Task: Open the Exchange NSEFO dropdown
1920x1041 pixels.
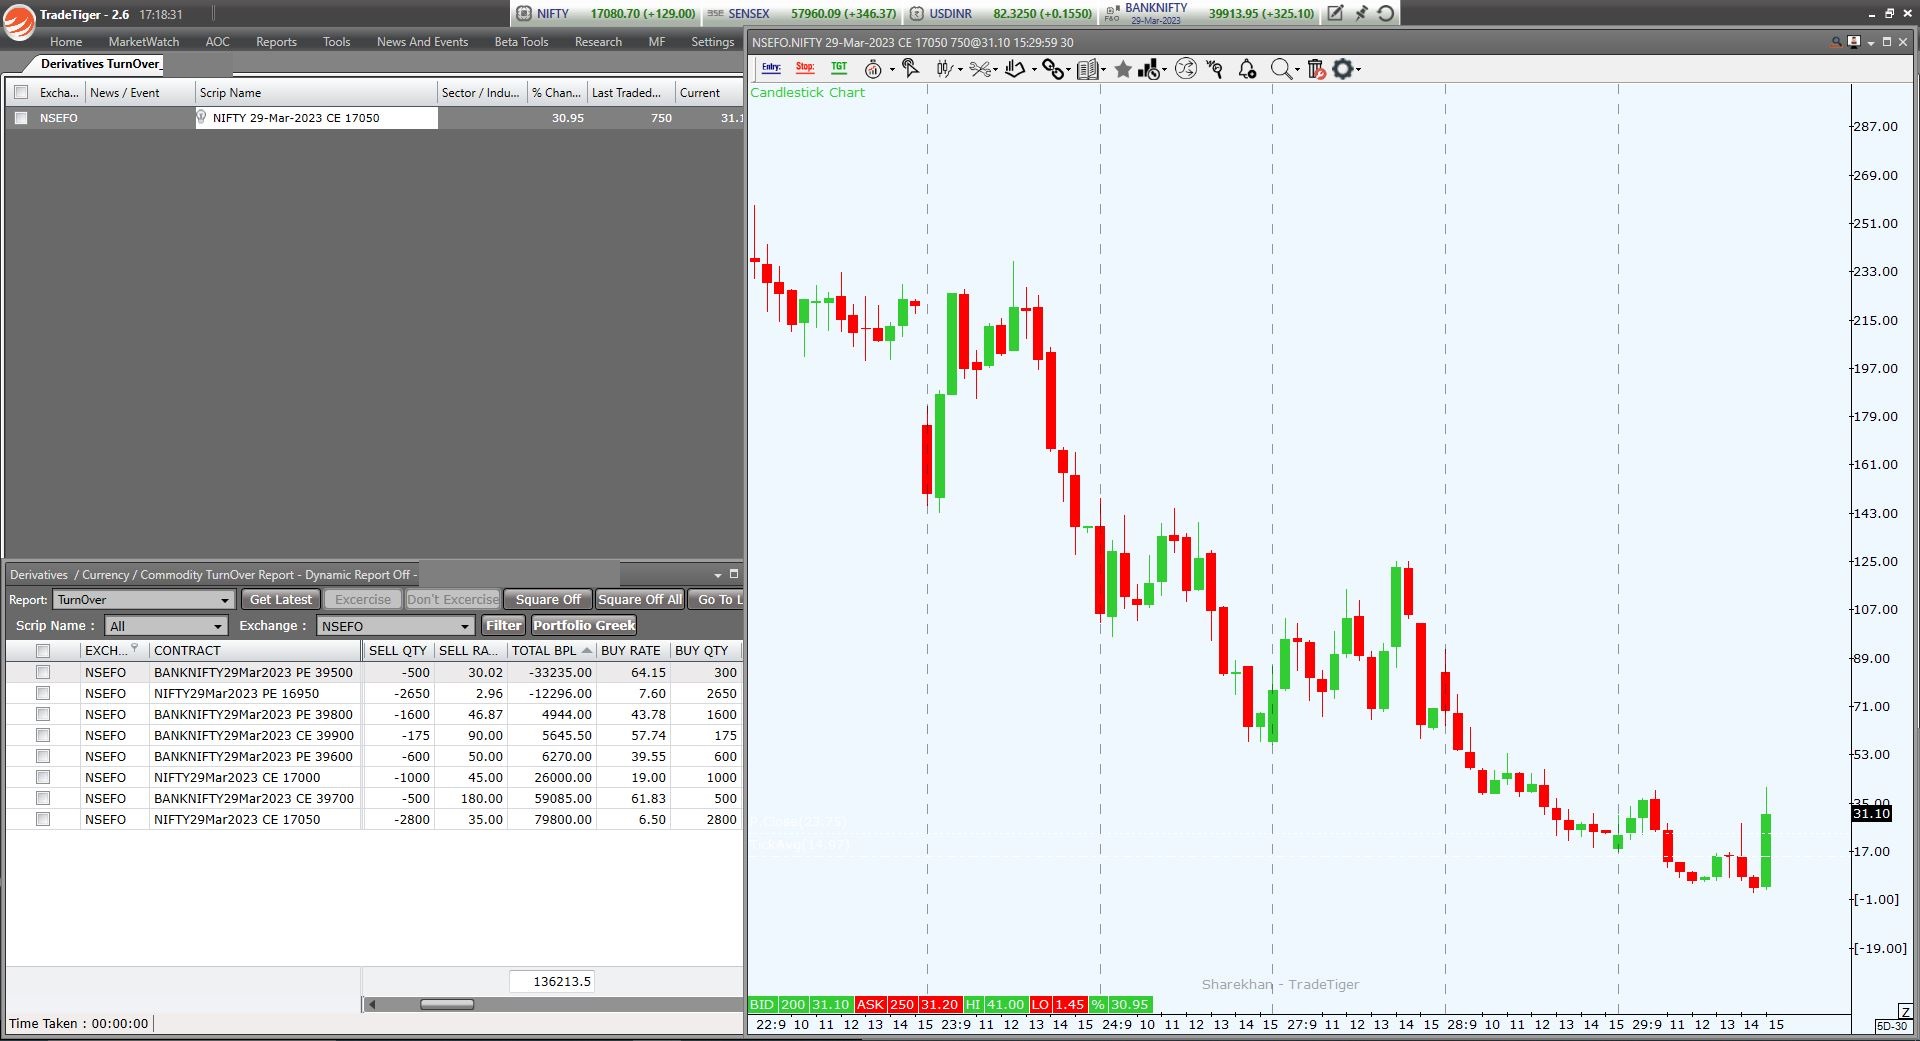Action: click(395, 626)
